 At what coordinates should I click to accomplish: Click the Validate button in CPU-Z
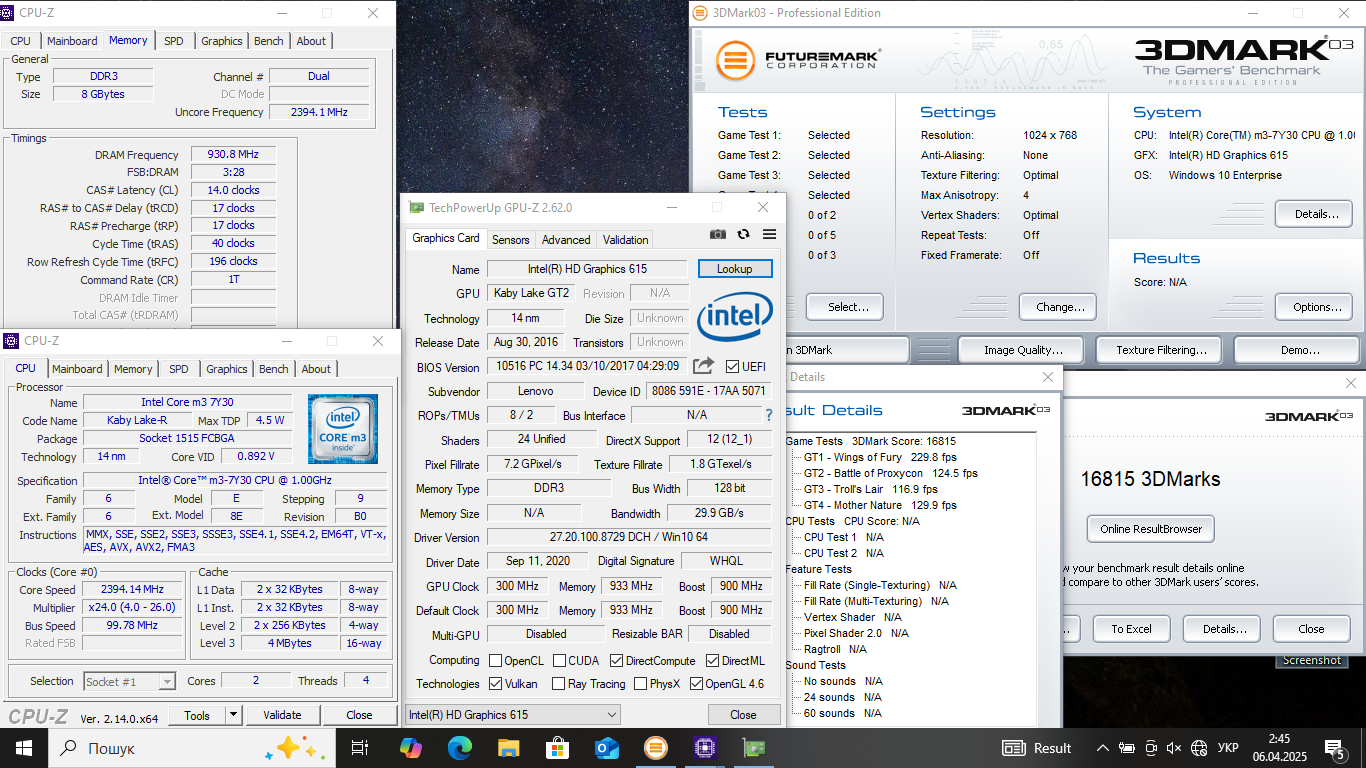click(x=282, y=715)
